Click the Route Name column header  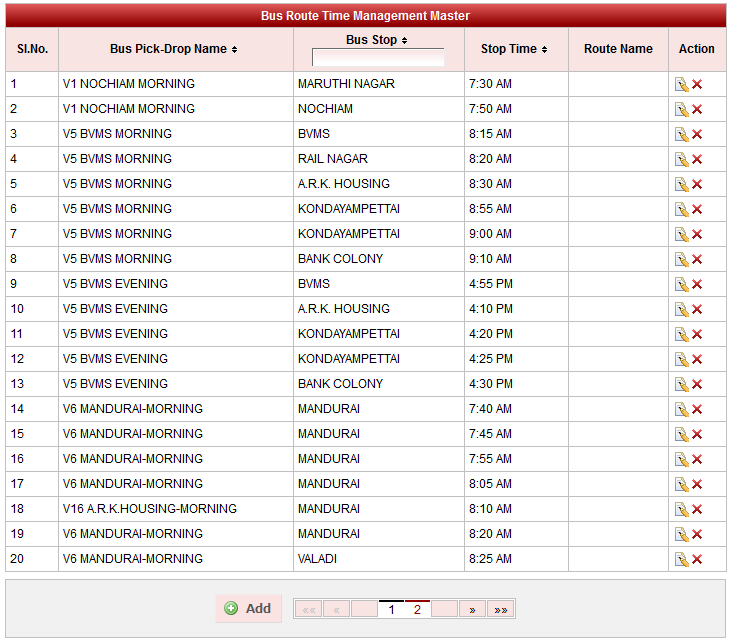coord(618,49)
